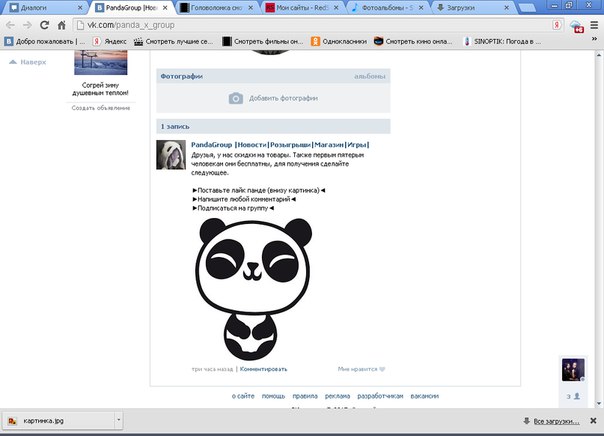Click the Наверх scroll-to-top button
Image resolution: width=604 pixels, height=436 pixels.
coord(28,62)
